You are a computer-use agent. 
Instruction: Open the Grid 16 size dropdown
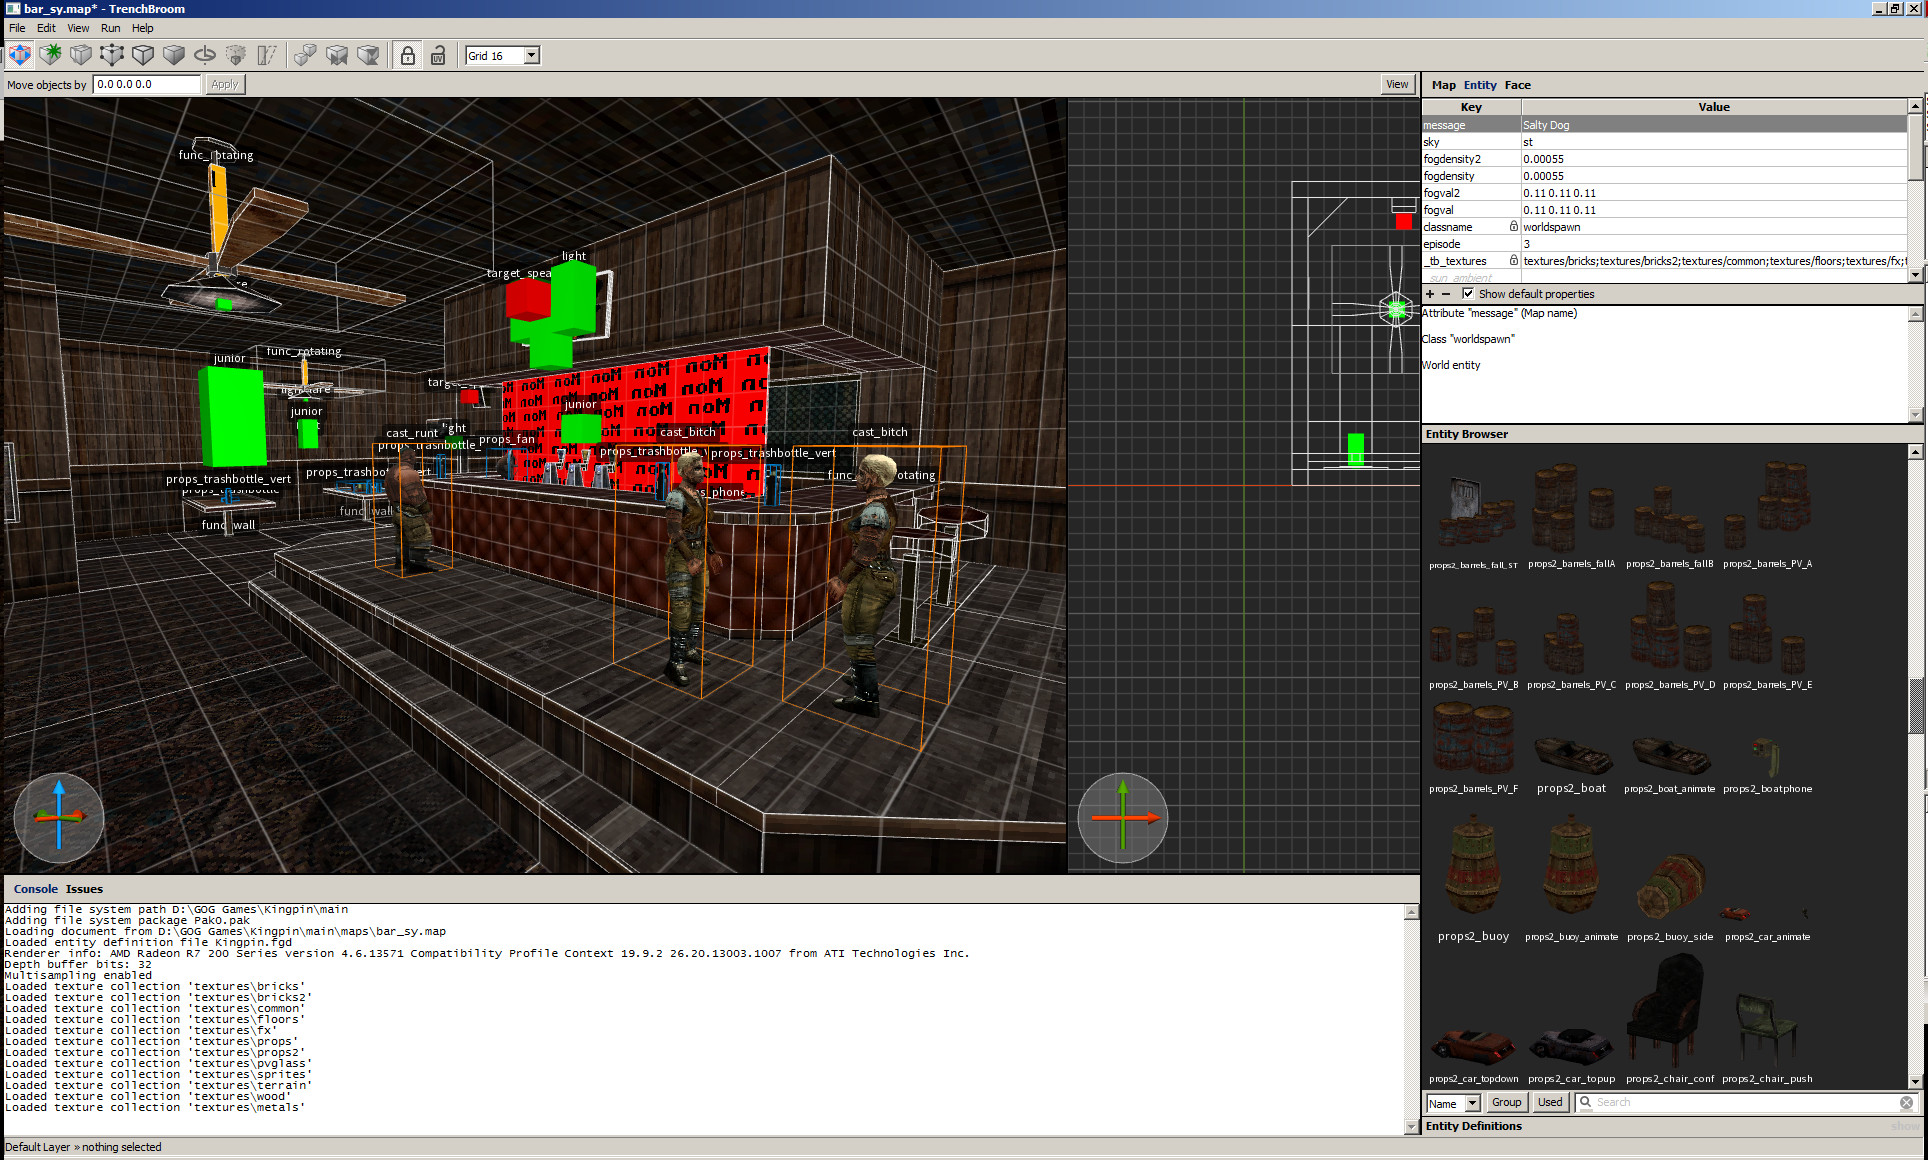pos(503,55)
